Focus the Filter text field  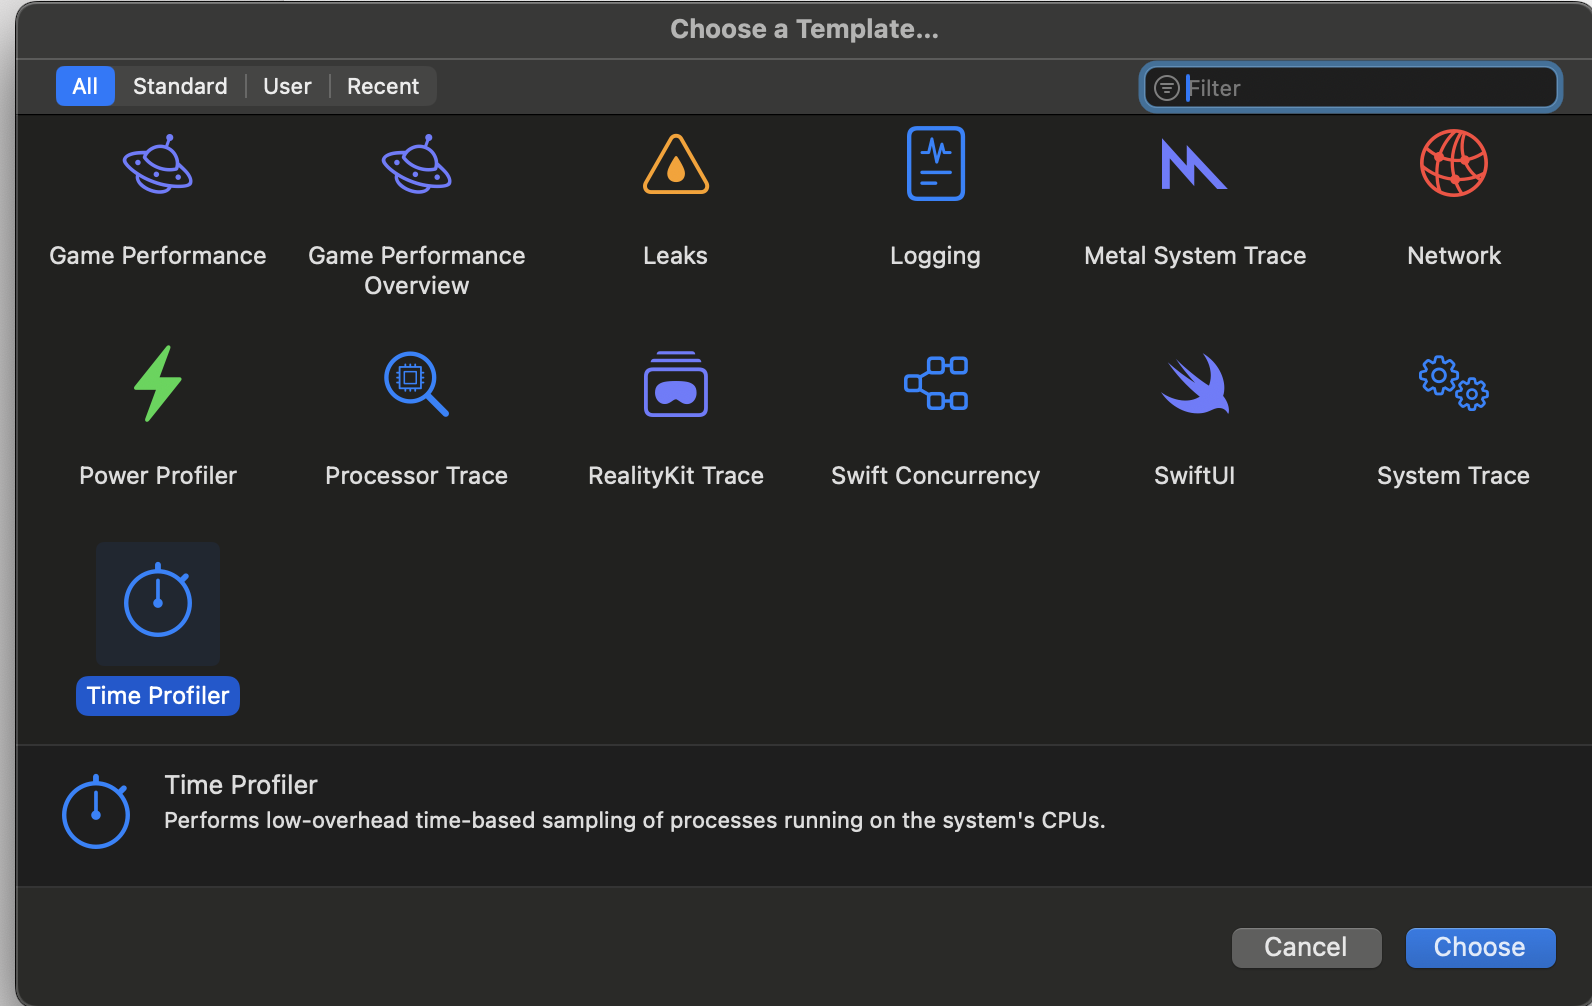pyautogui.click(x=1351, y=88)
